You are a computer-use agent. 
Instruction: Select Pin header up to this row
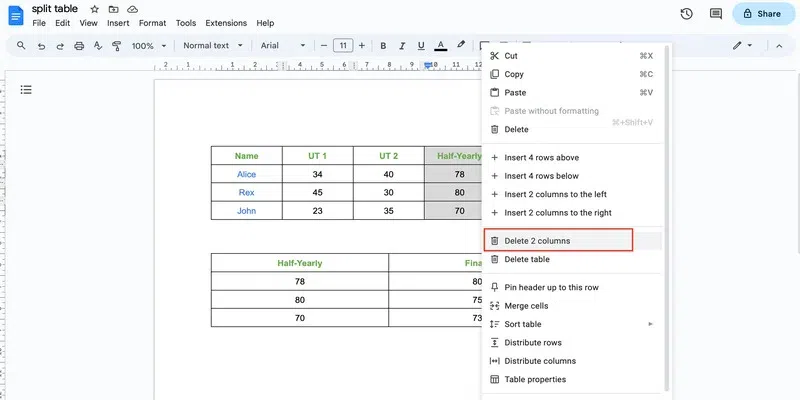tap(572, 287)
